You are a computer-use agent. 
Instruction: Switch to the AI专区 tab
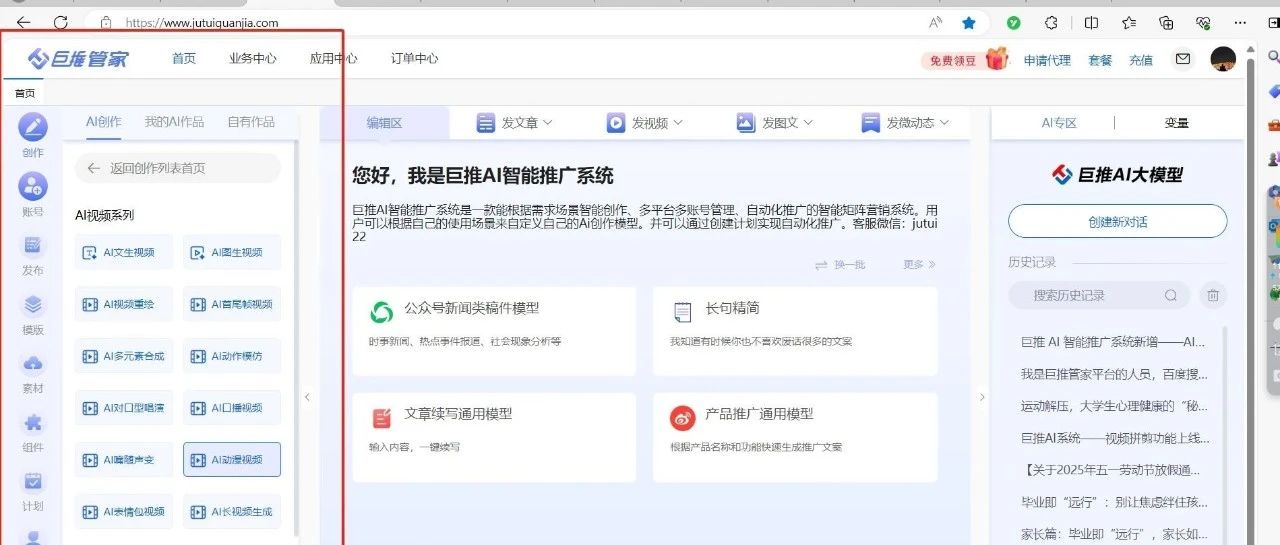point(1059,123)
